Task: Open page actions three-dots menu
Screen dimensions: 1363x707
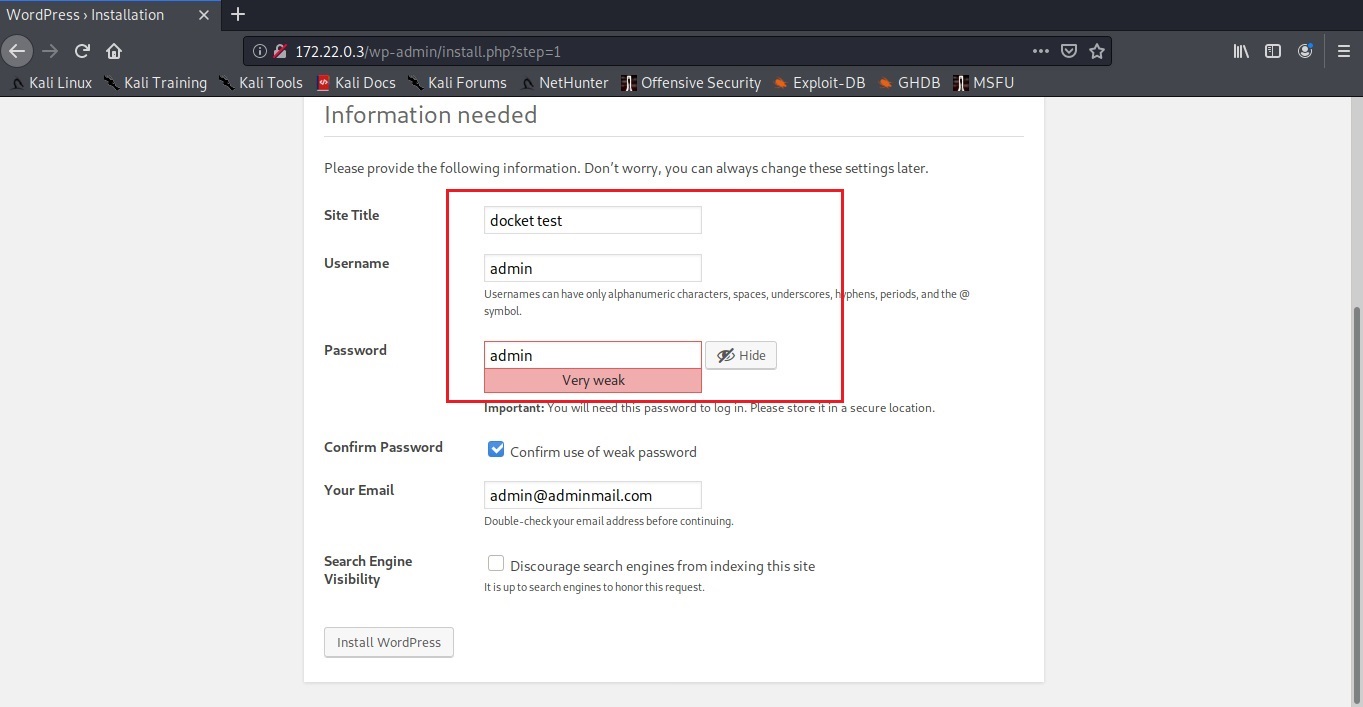Action: tap(1040, 51)
